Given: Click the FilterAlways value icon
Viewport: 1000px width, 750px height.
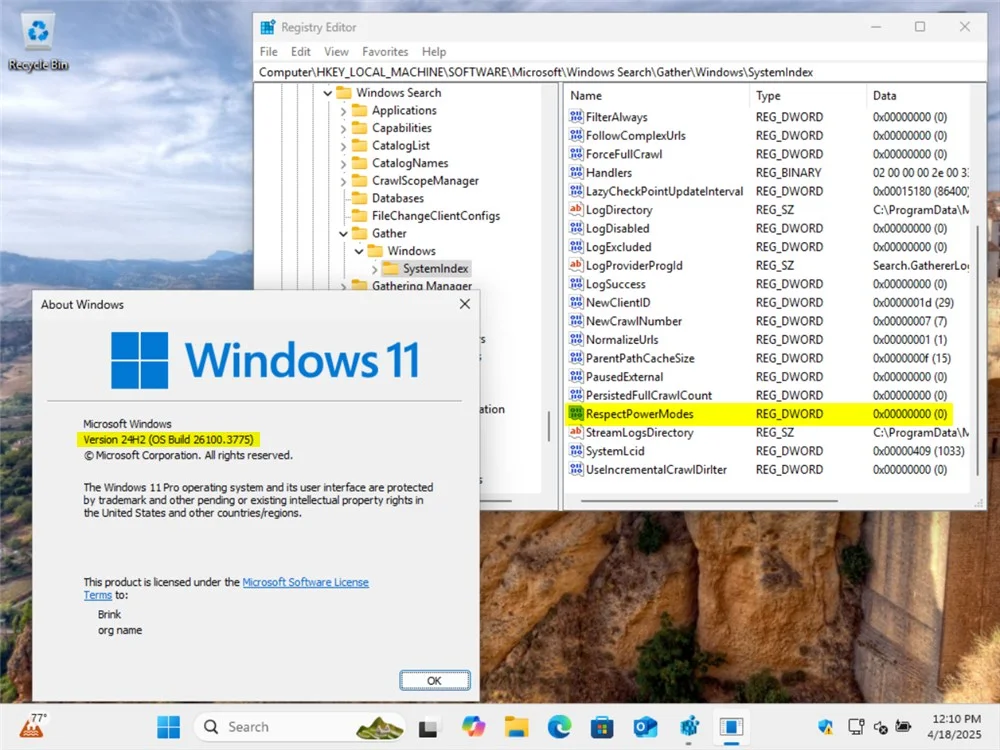Looking at the screenshot, I should (576, 117).
